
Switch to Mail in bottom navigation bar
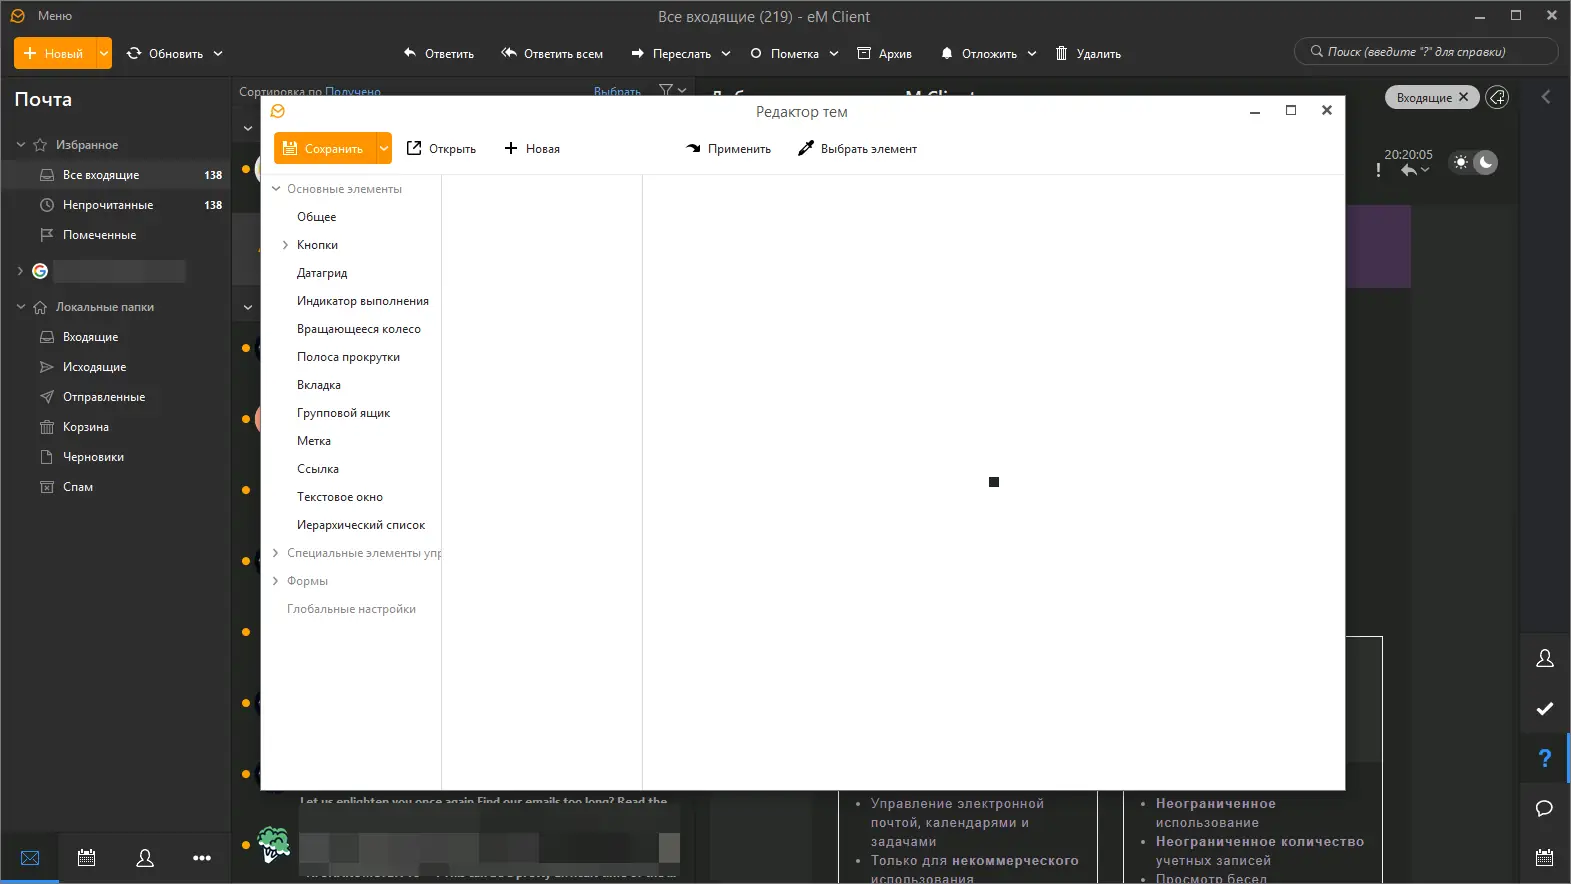click(30, 858)
